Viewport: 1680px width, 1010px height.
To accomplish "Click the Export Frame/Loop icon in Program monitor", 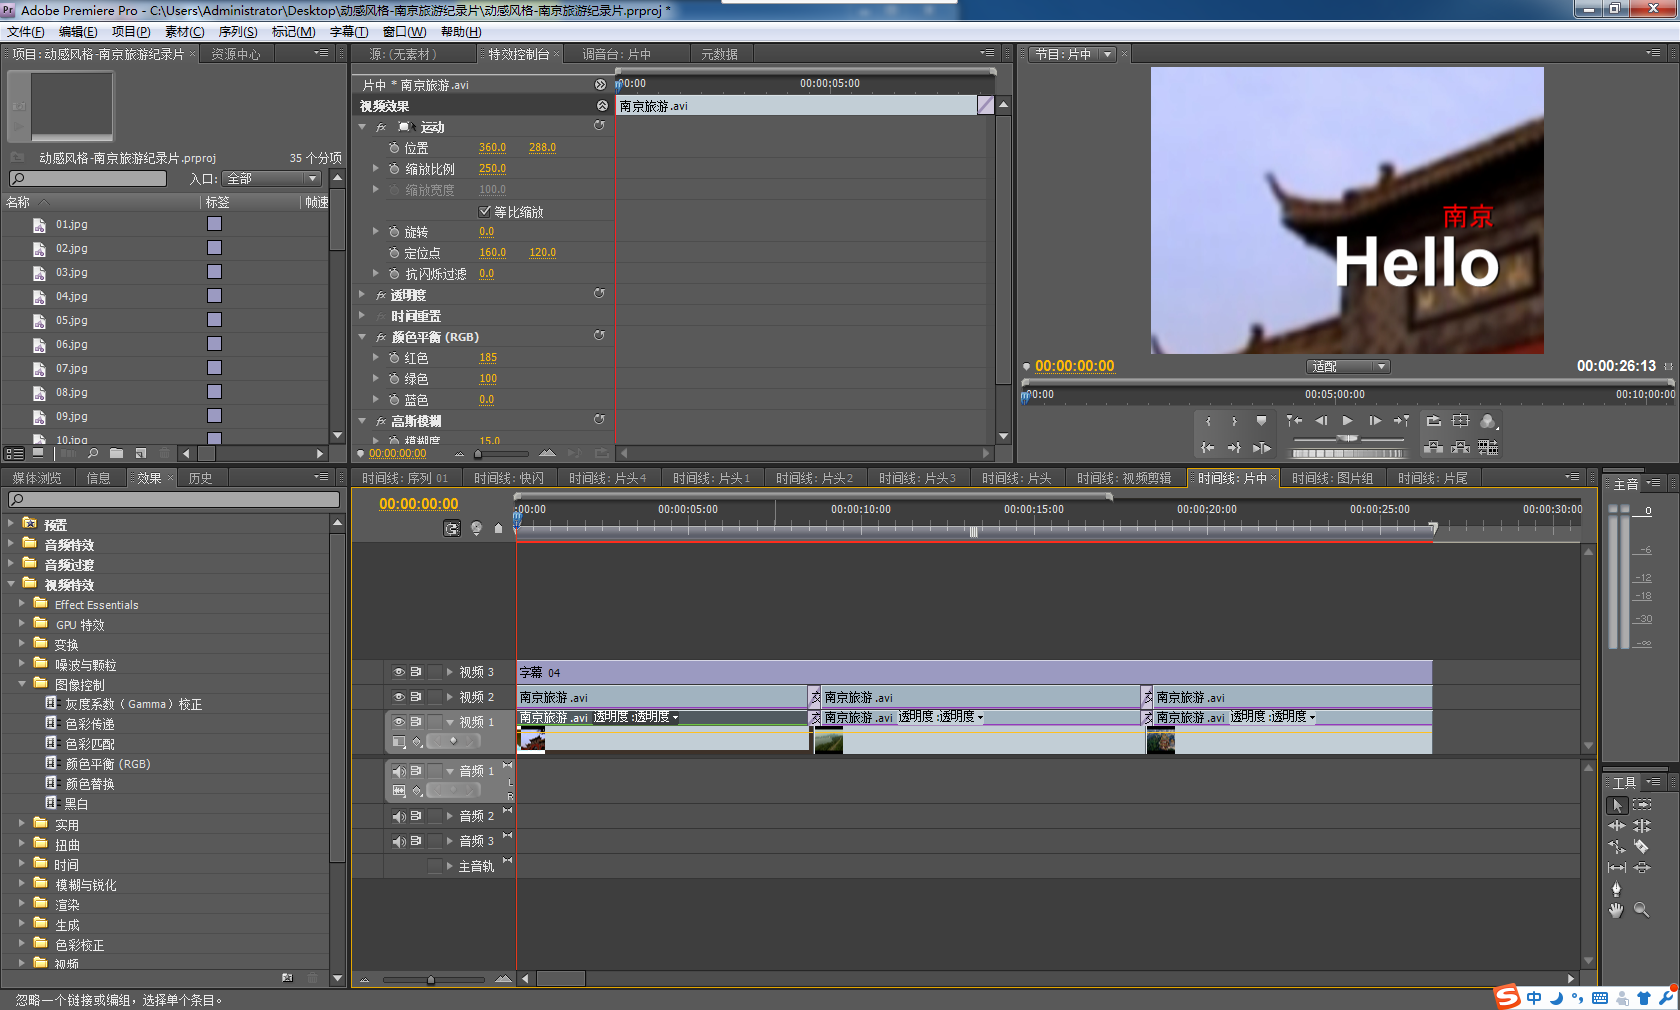I will (x=1433, y=421).
